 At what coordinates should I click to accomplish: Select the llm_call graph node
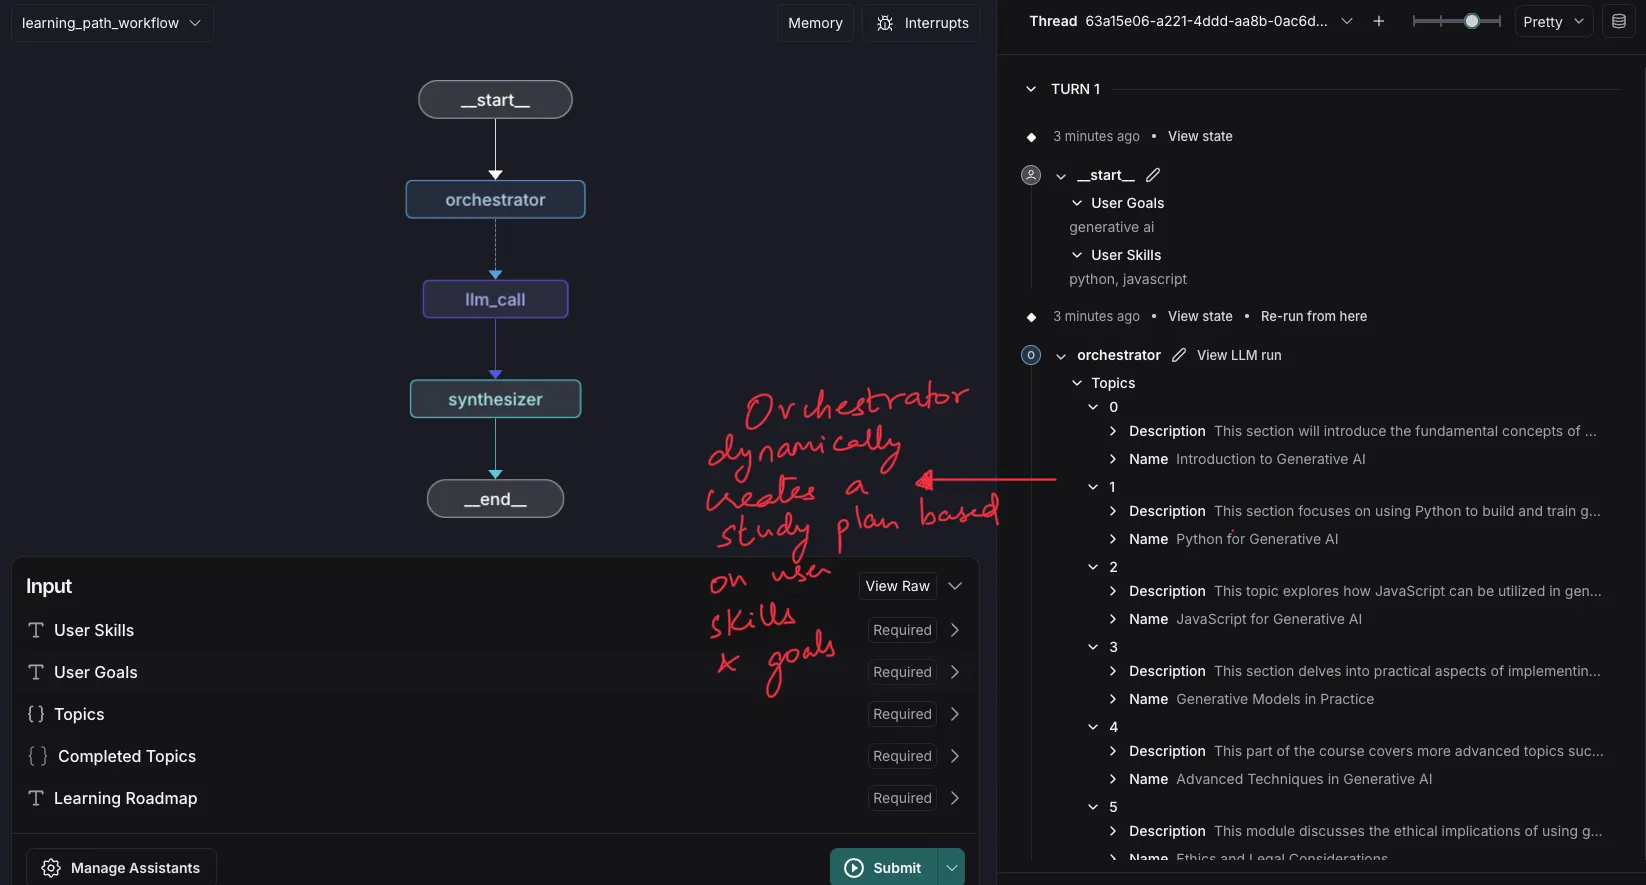pos(495,299)
